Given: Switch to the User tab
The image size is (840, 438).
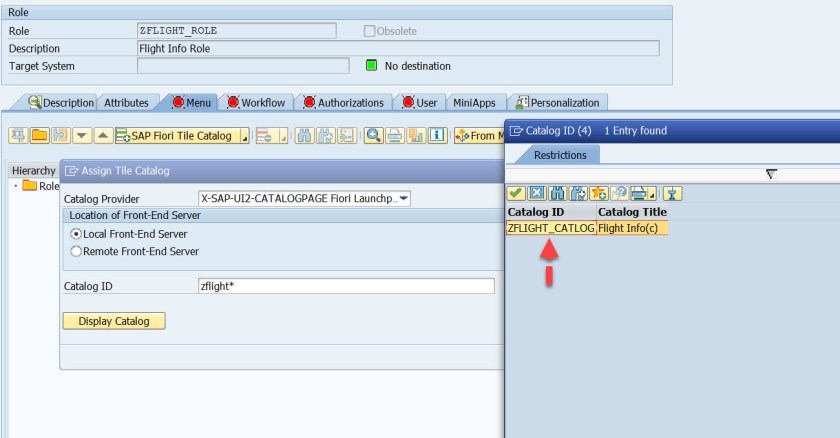Looking at the screenshot, I should click(x=419, y=102).
